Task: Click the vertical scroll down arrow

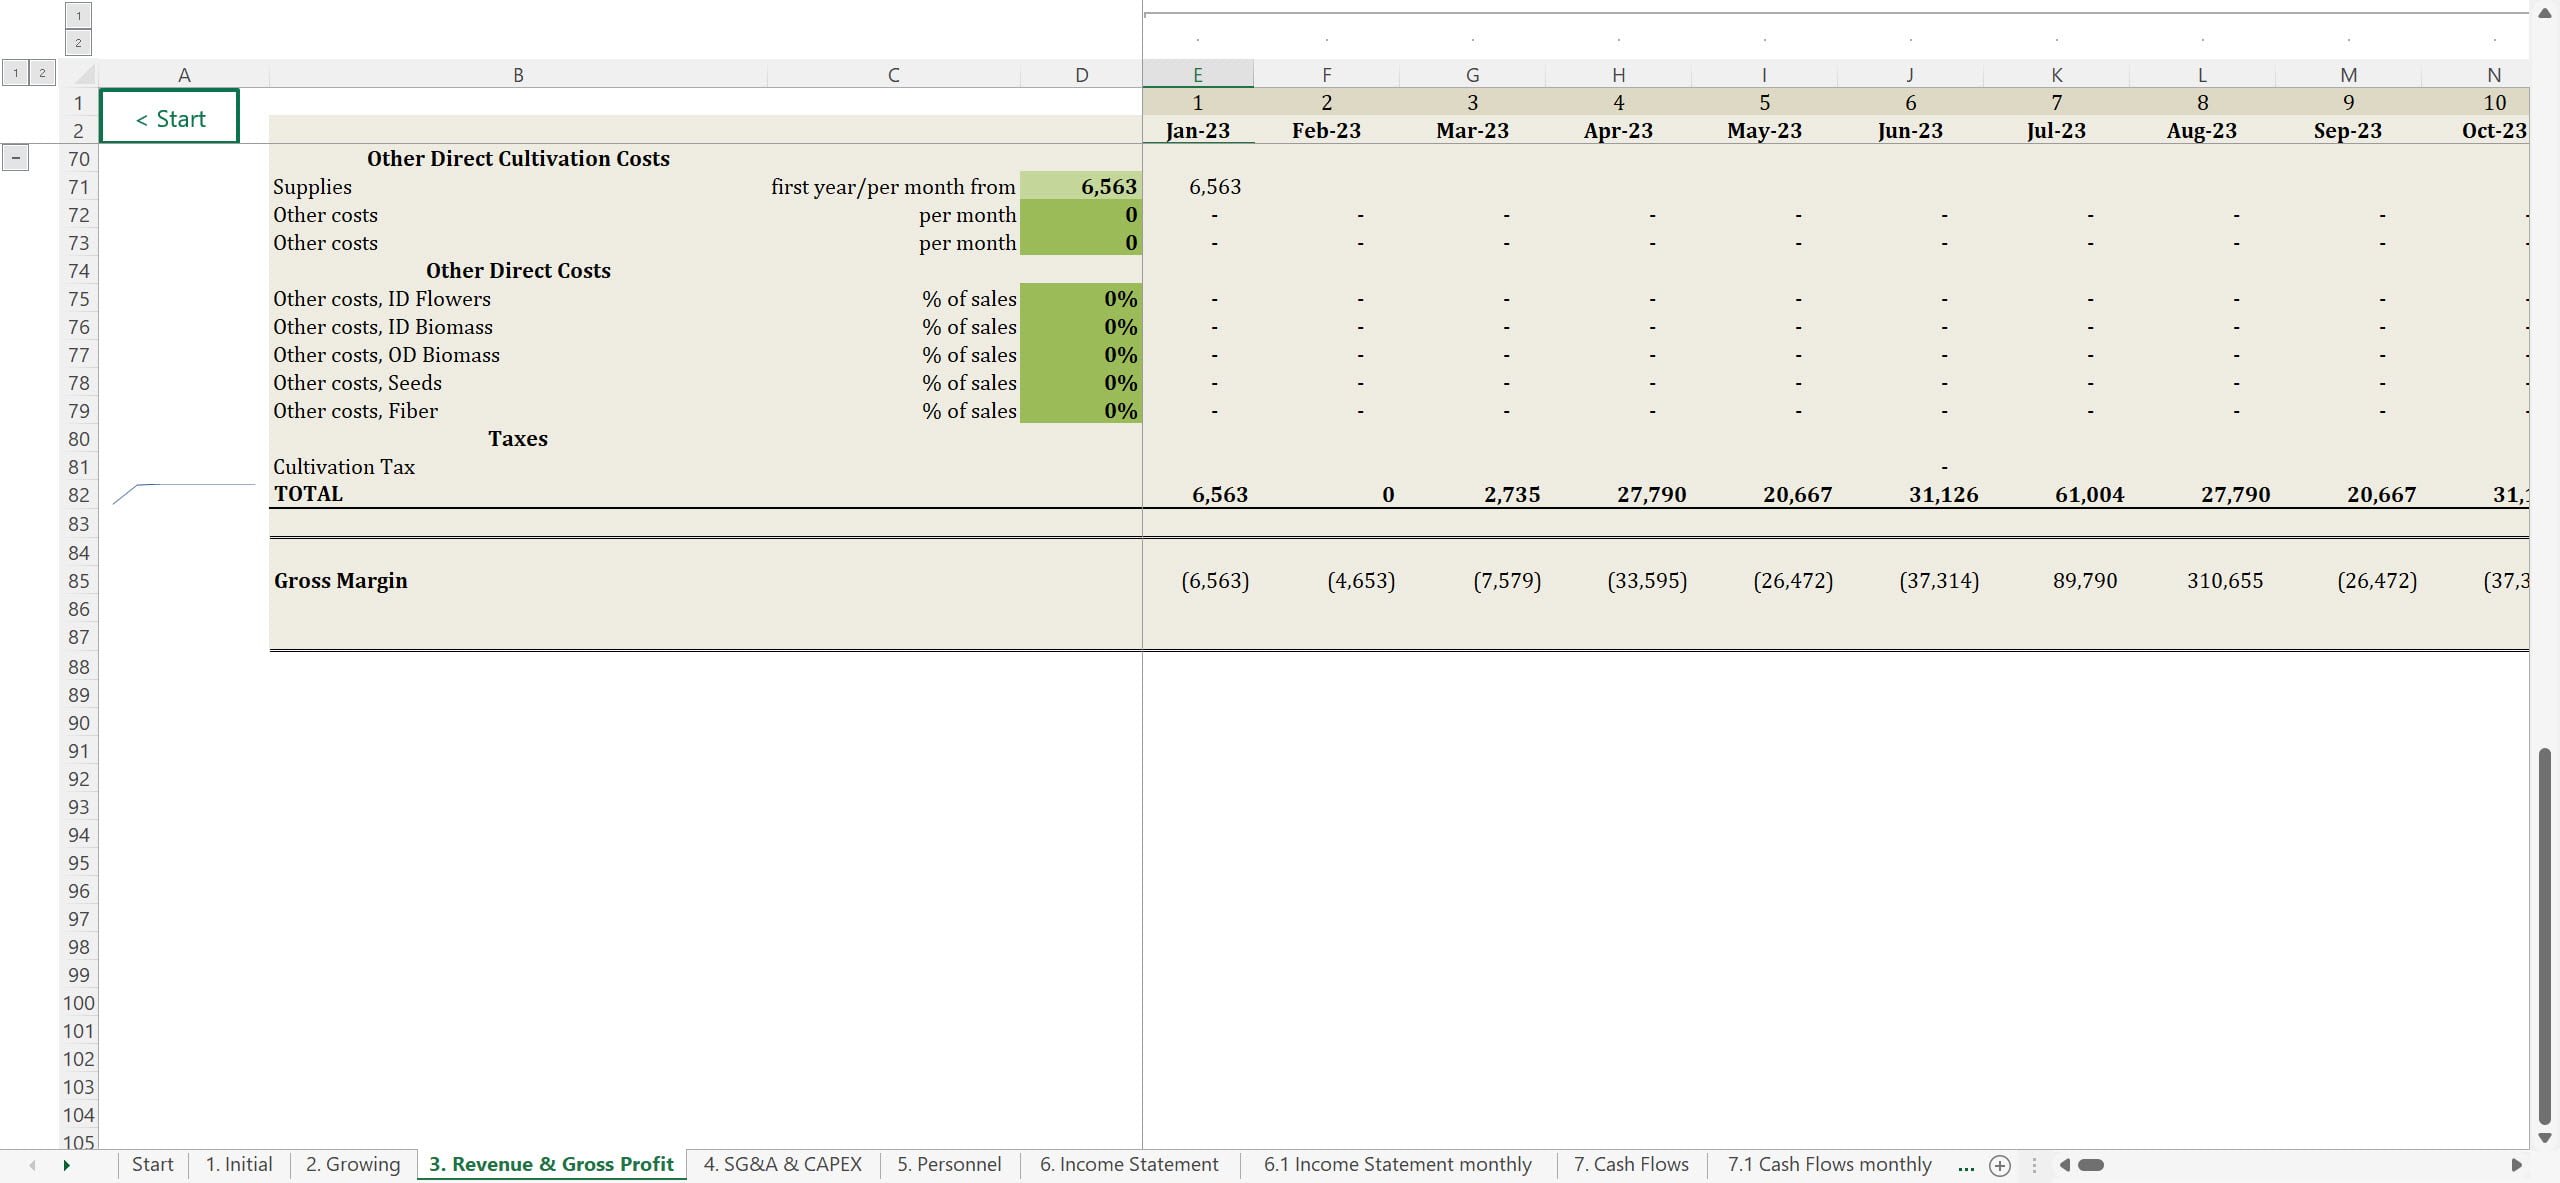Action: pyautogui.click(x=2545, y=1138)
